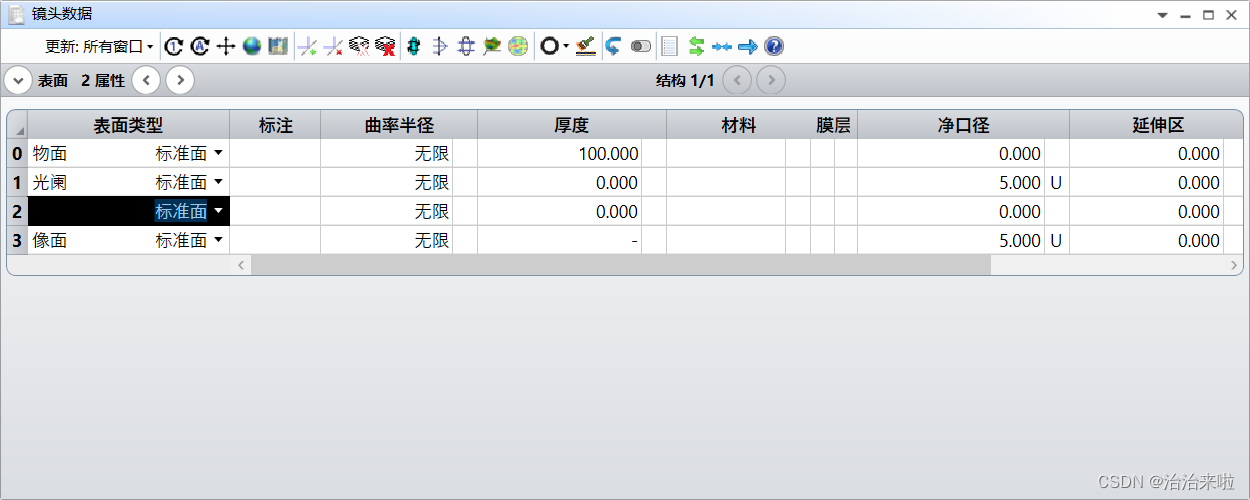Open the dropdown arrow beside the aperture ring icon
Viewport: 1250px width, 500px height.
click(566, 46)
